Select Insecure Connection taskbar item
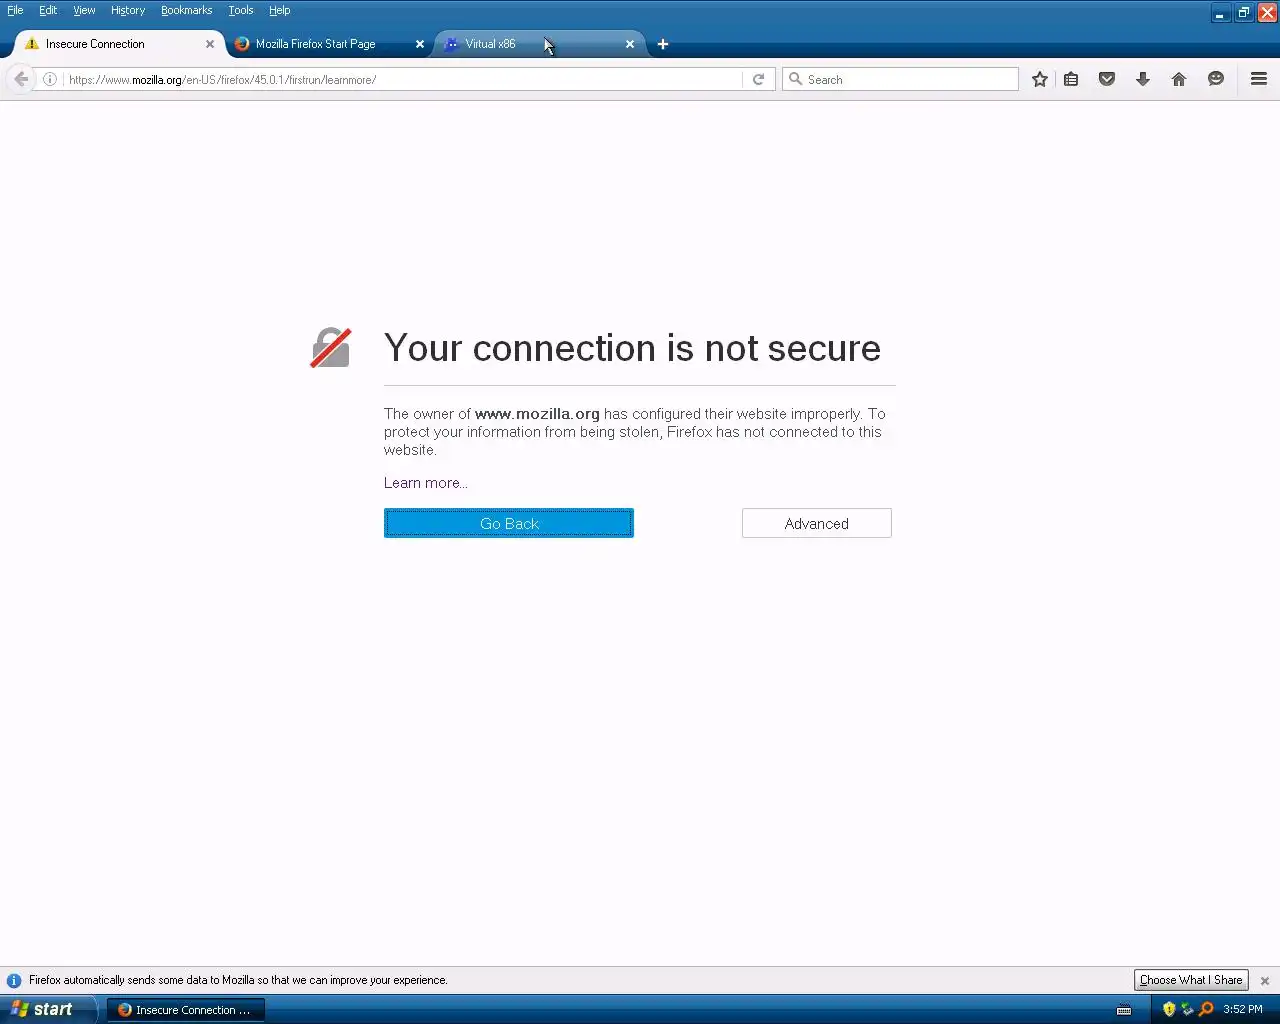 (x=186, y=1010)
